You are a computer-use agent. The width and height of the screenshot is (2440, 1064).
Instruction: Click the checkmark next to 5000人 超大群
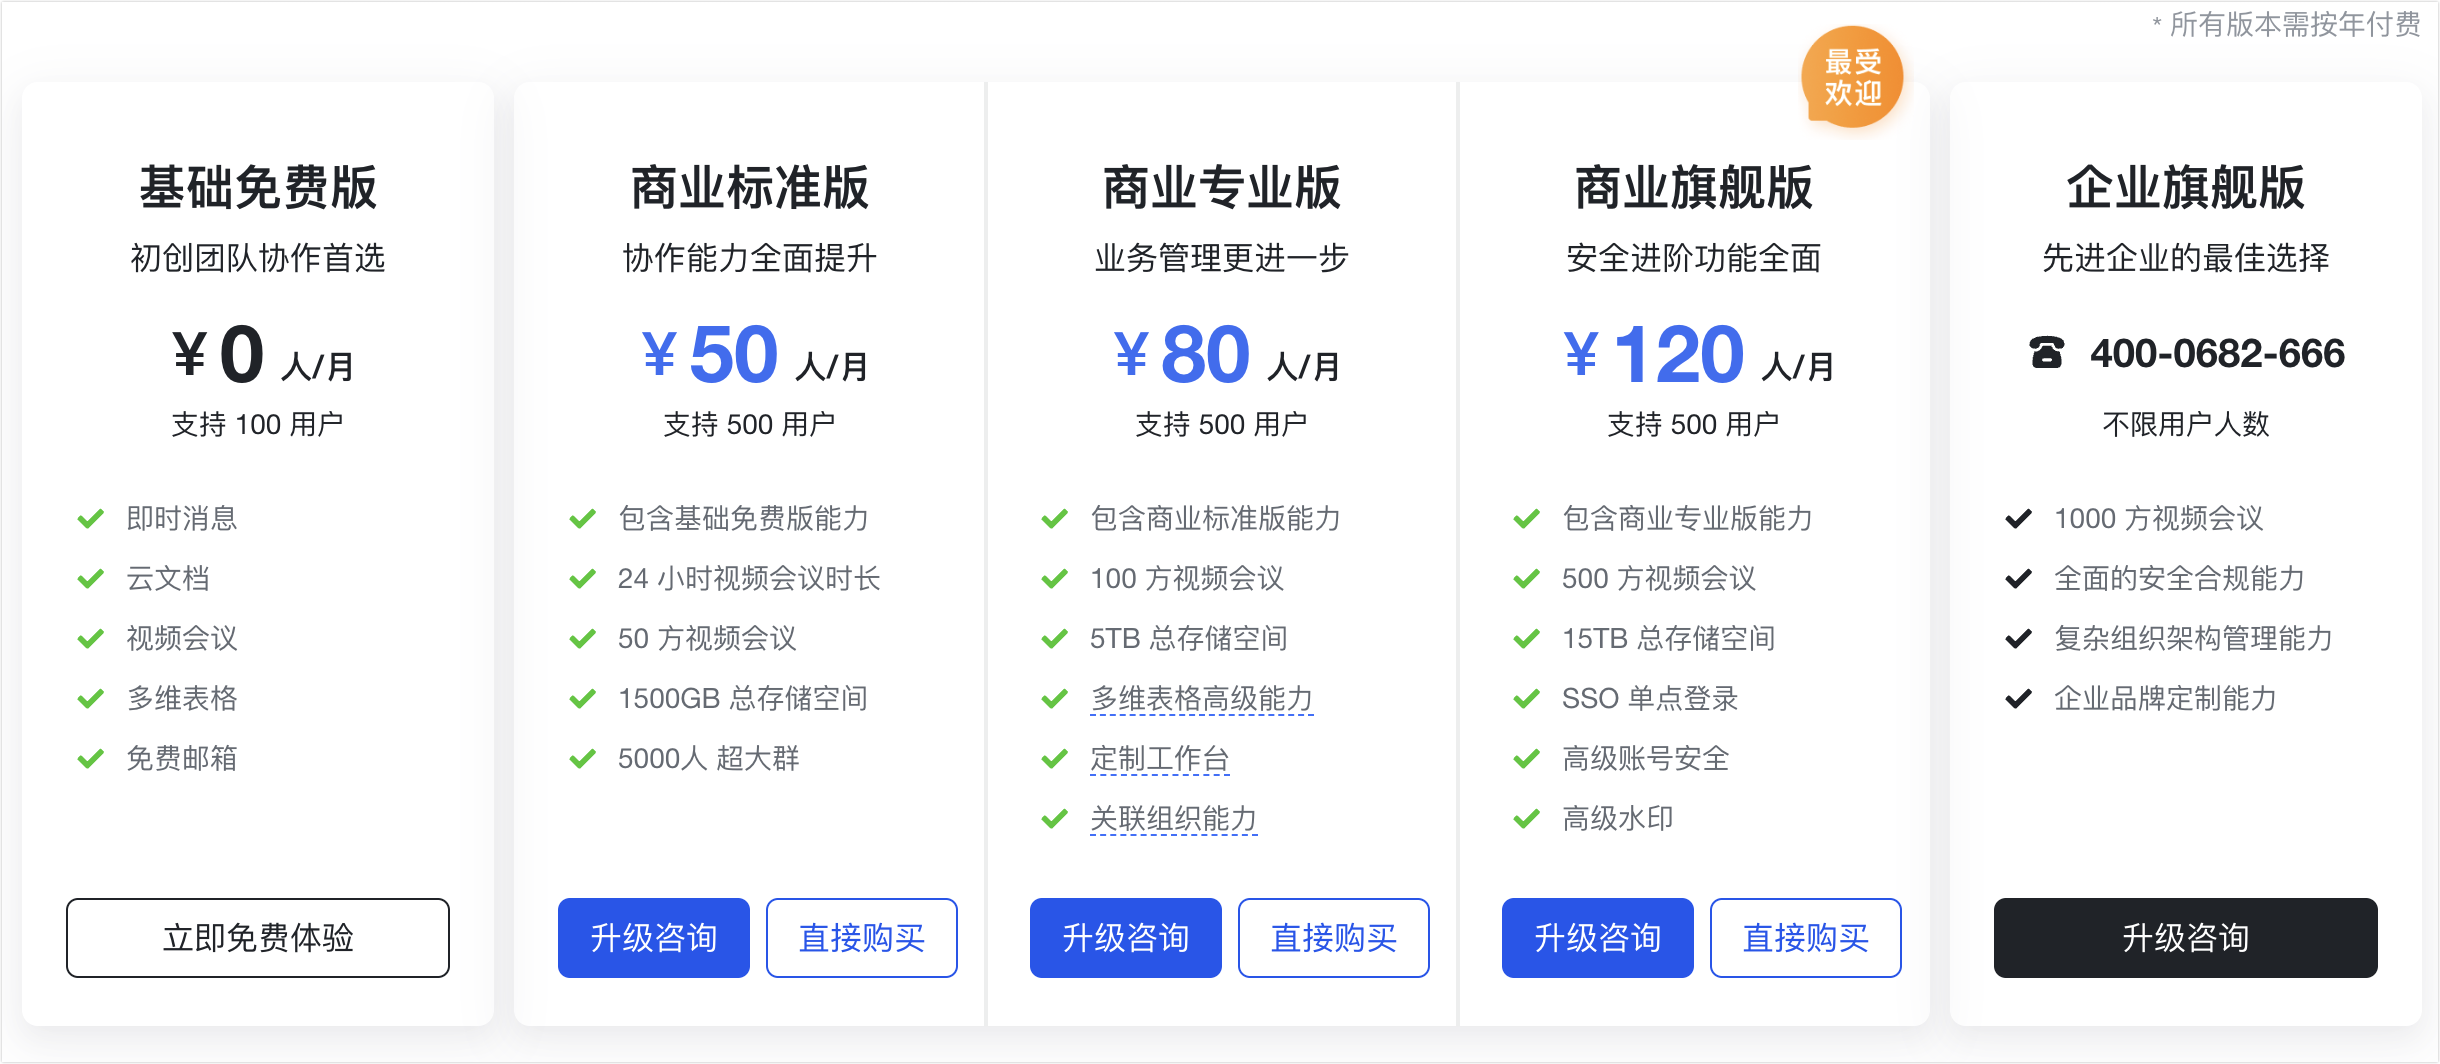(x=583, y=758)
